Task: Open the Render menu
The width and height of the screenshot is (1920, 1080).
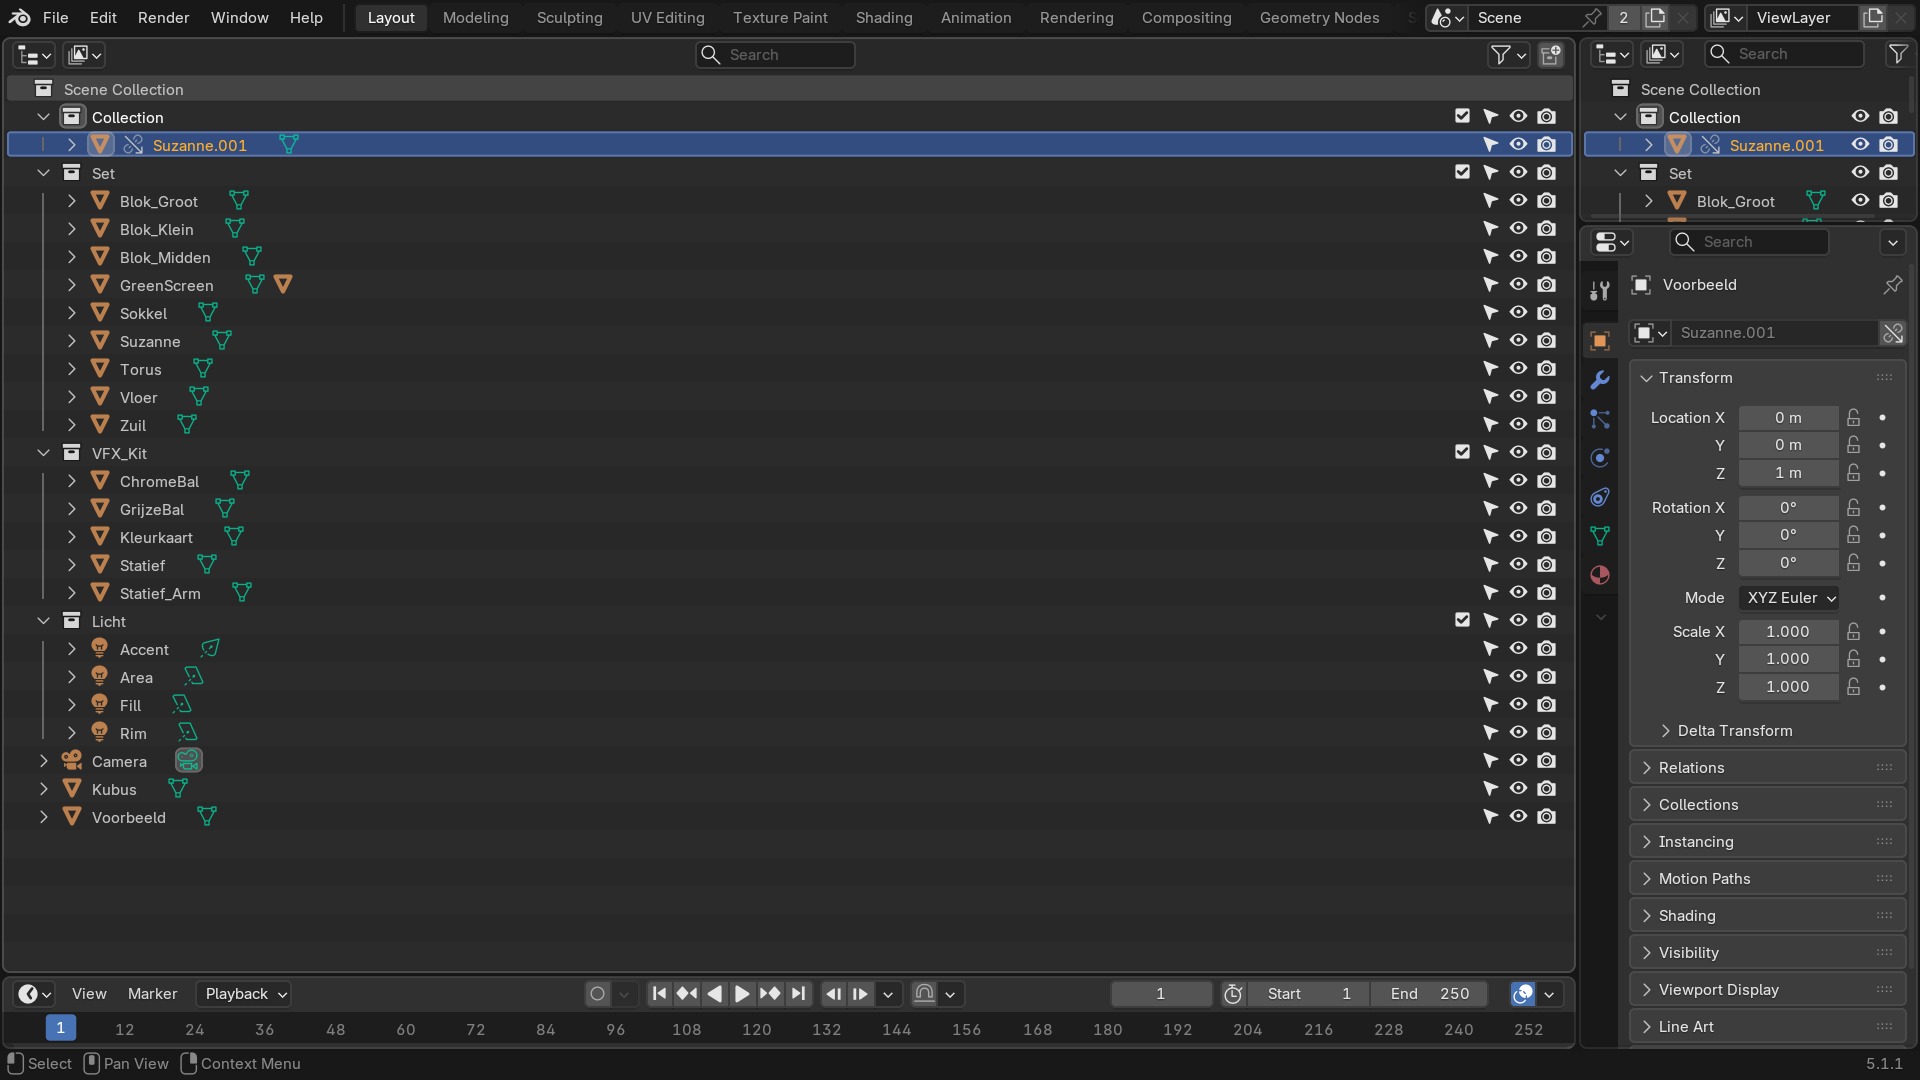Action: (x=163, y=18)
